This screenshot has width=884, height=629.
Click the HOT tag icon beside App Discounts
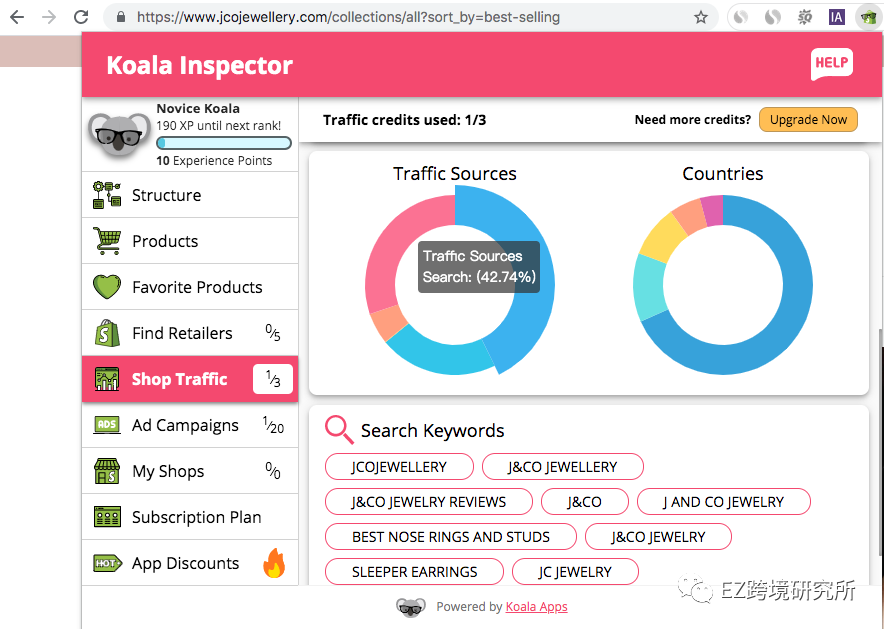tap(107, 563)
